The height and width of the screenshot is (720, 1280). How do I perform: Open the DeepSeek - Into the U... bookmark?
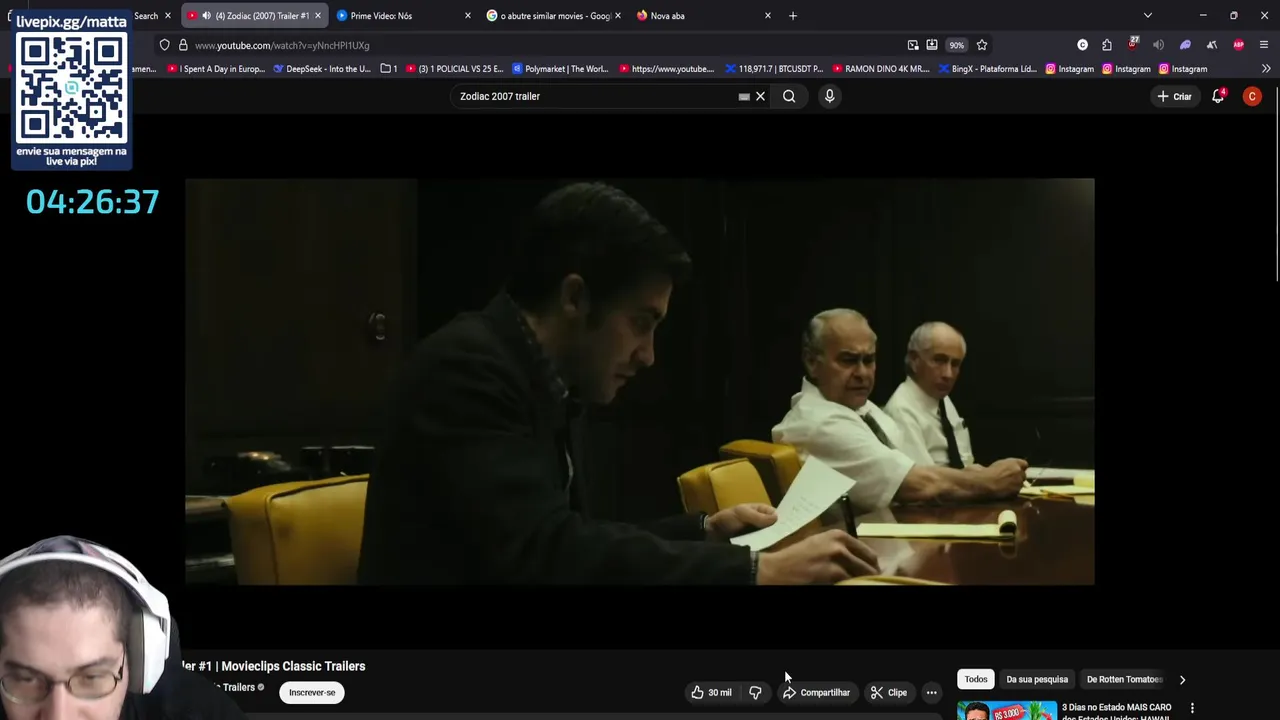coord(322,69)
